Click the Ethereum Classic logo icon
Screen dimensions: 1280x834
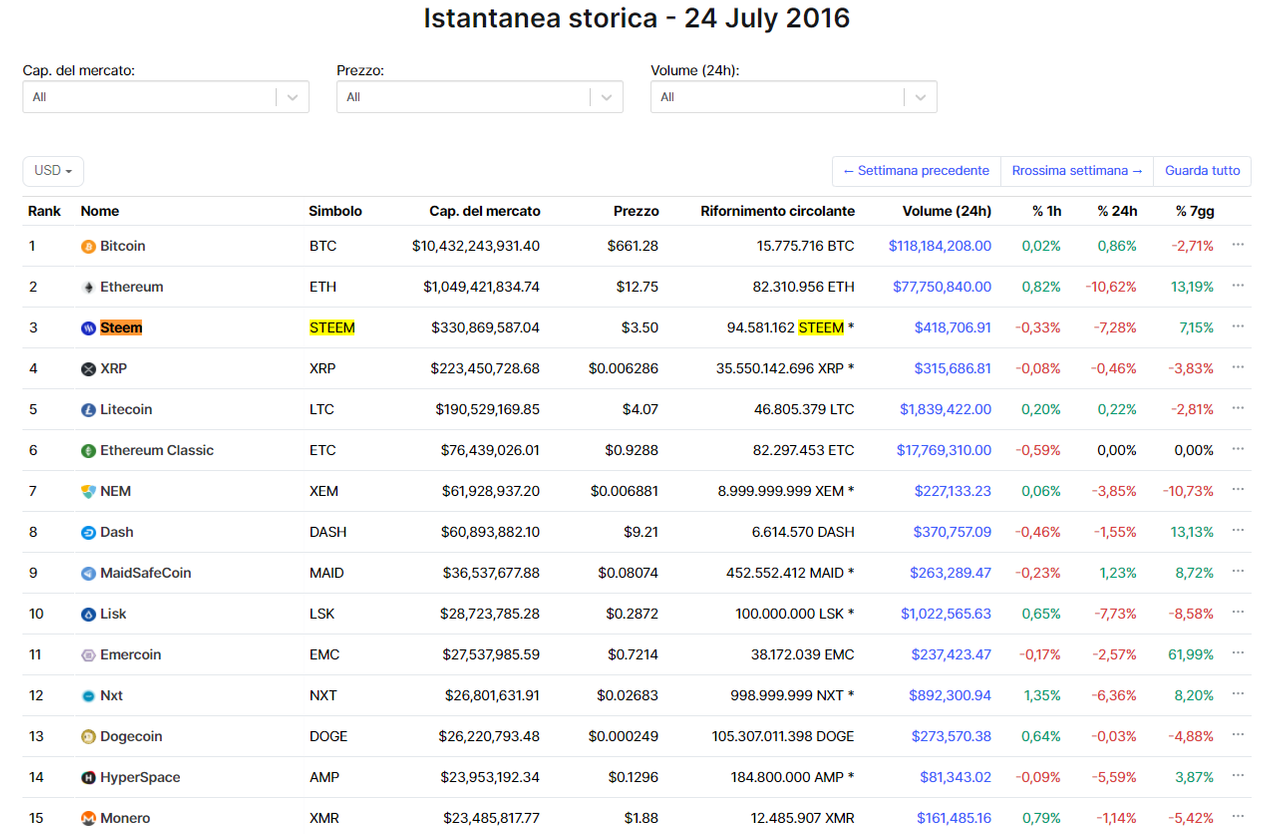tap(88, 451)
